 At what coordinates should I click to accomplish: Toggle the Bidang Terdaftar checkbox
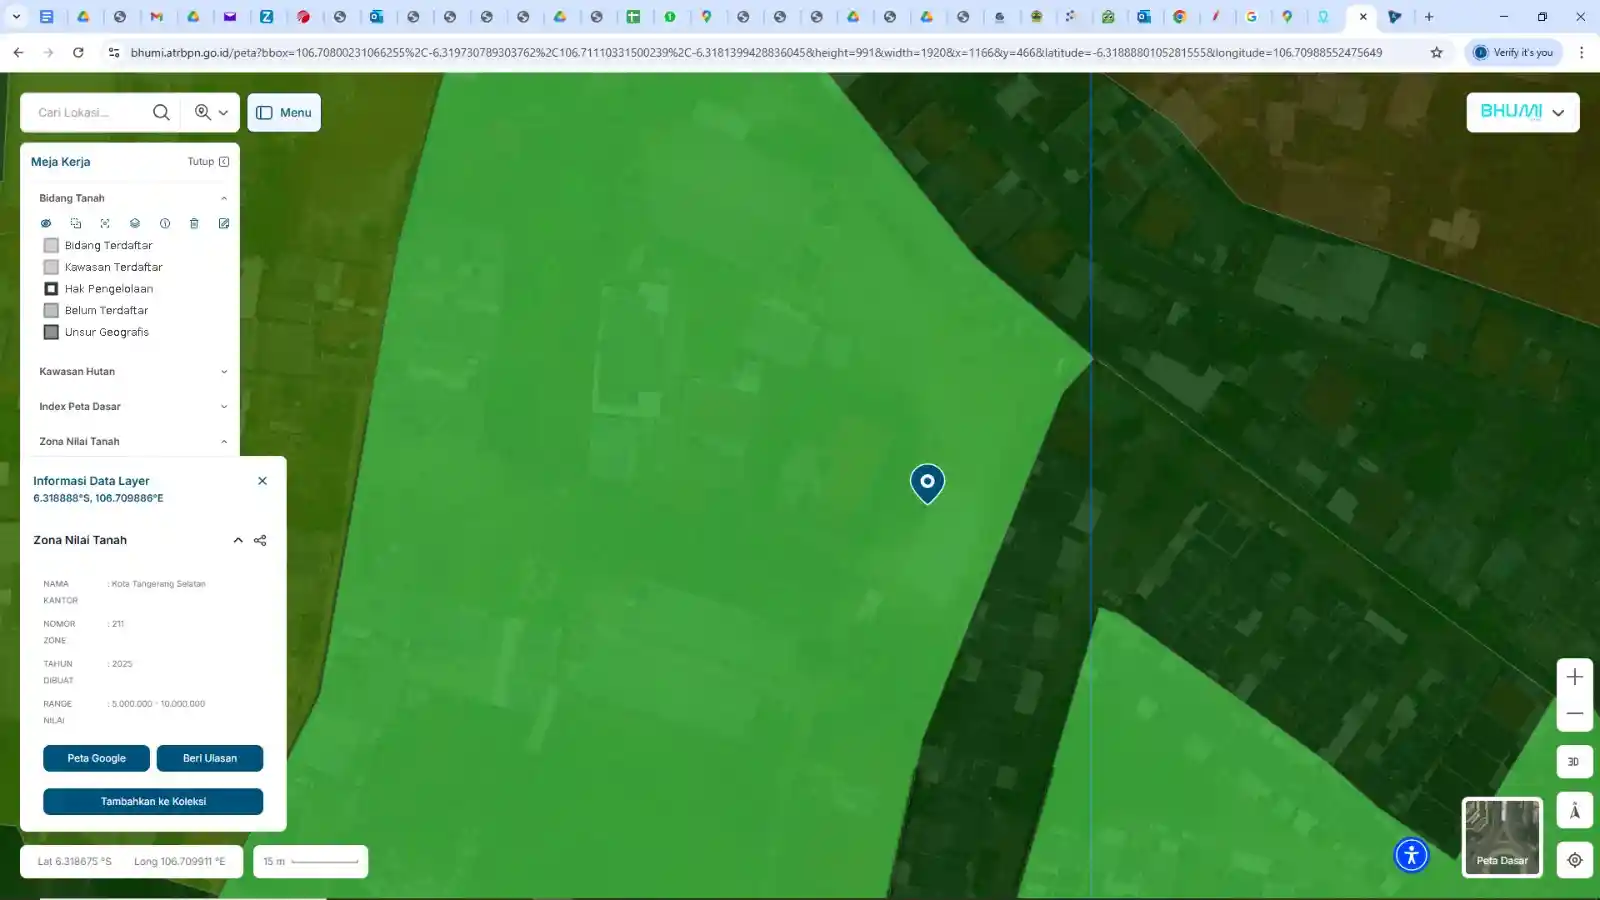tap(51, 245)
